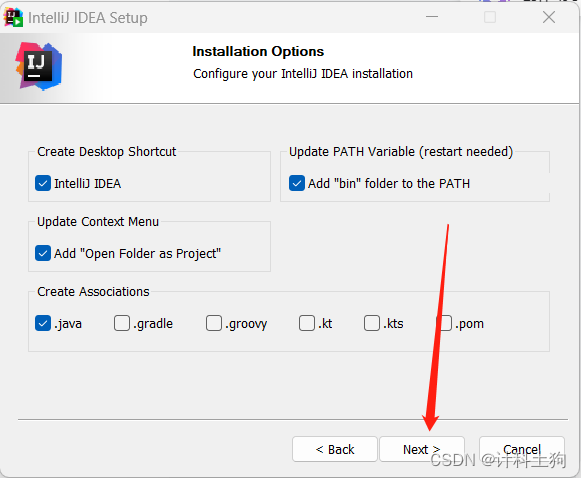Cancel the IntelliJ IDEA installation

(522, 449)
